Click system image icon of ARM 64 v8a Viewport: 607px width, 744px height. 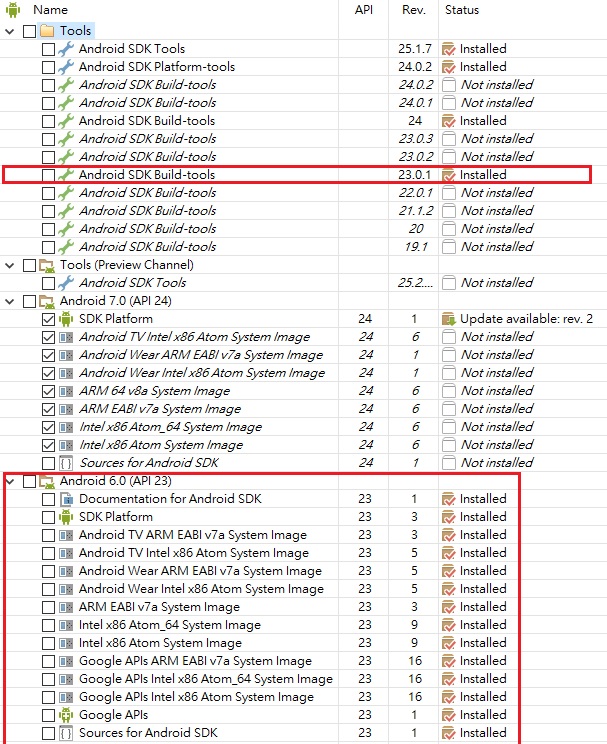(66, 391)
